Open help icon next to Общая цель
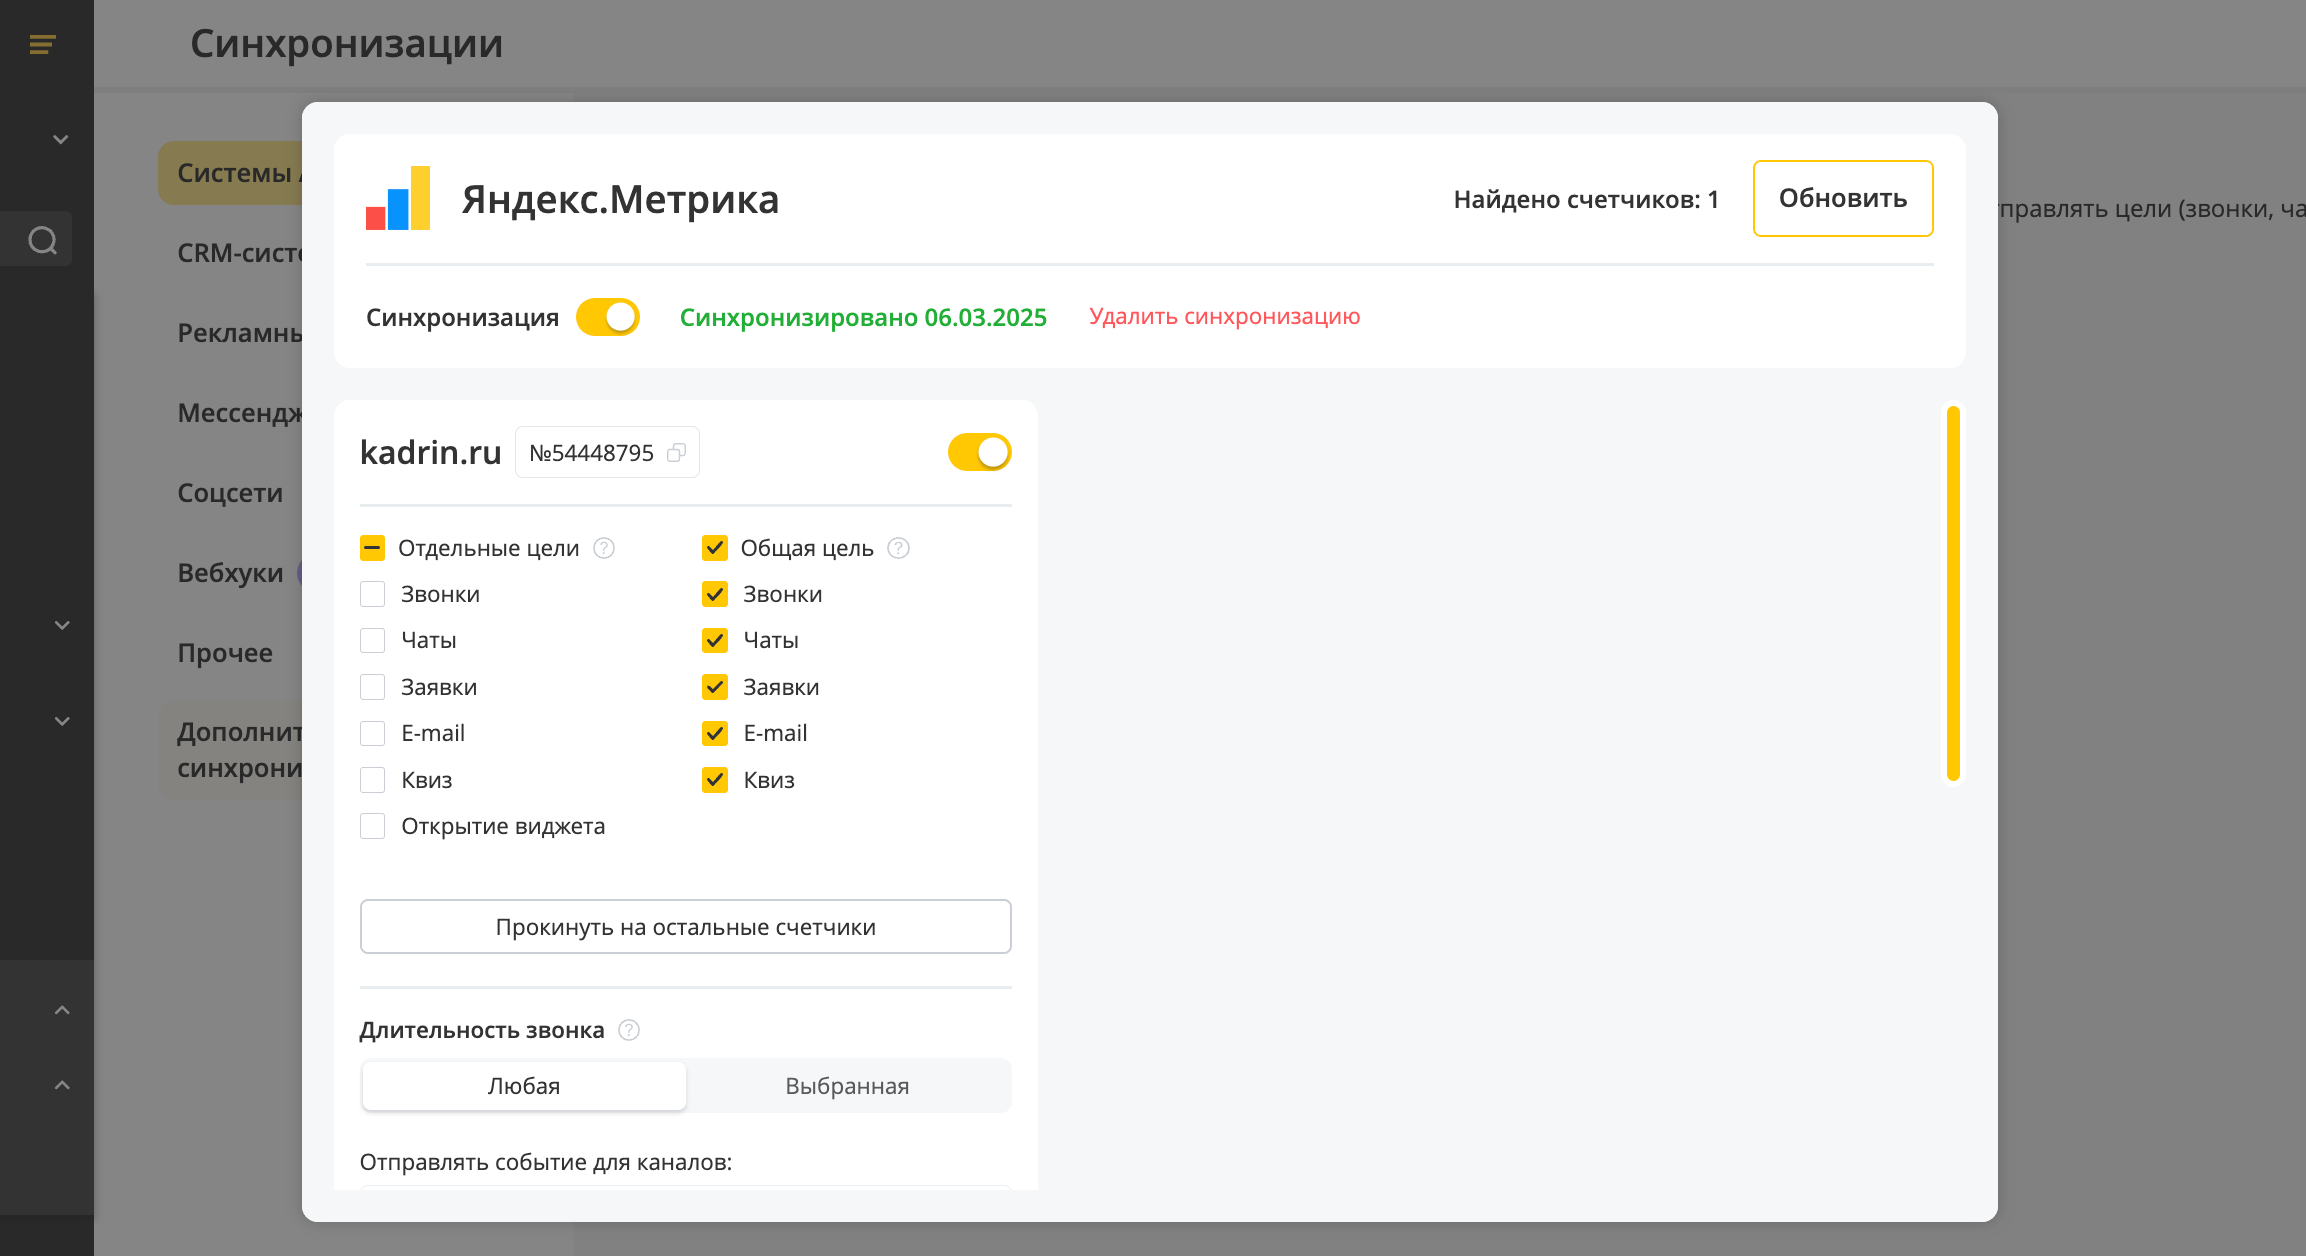The image size is (2306, 1256). click(898, 548)
